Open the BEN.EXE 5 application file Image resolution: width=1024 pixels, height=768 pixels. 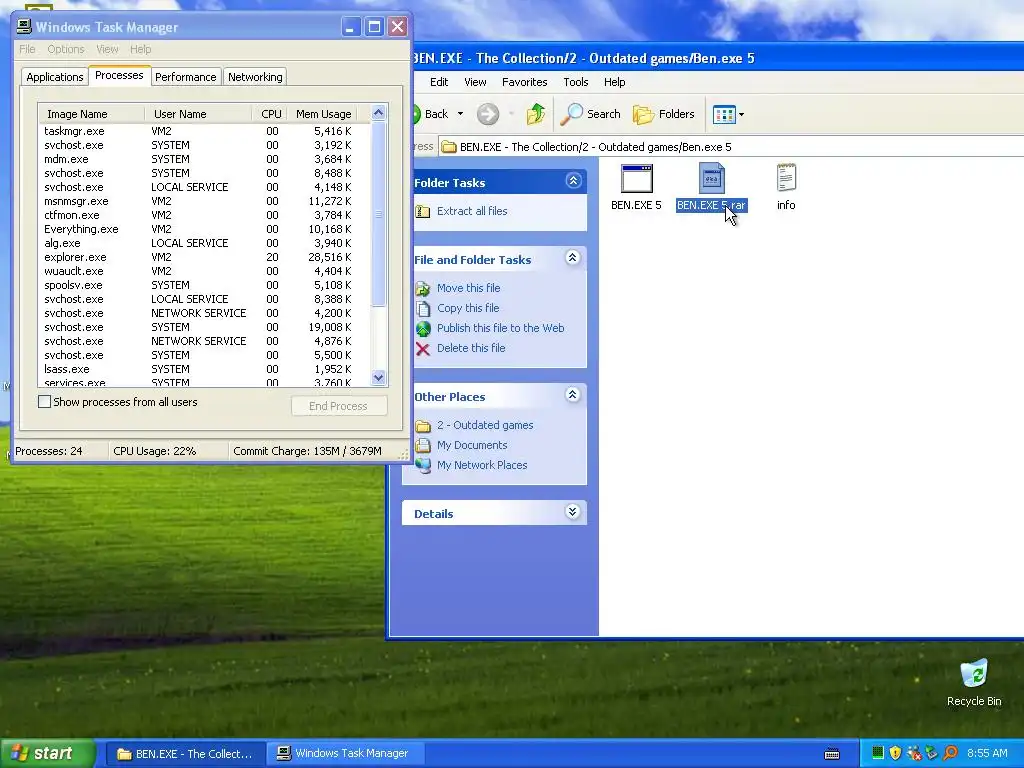coord(636,186)
